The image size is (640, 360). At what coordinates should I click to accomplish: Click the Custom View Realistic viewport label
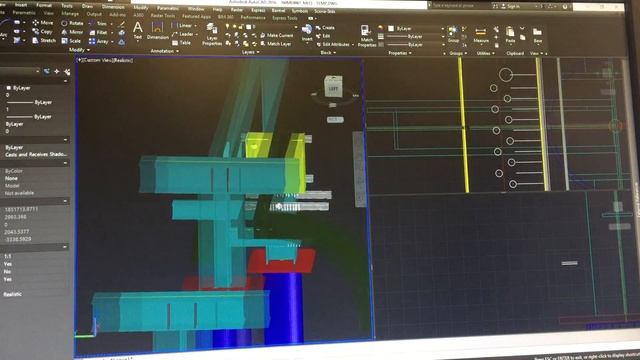pyautogui.click(x=105, y=60)
